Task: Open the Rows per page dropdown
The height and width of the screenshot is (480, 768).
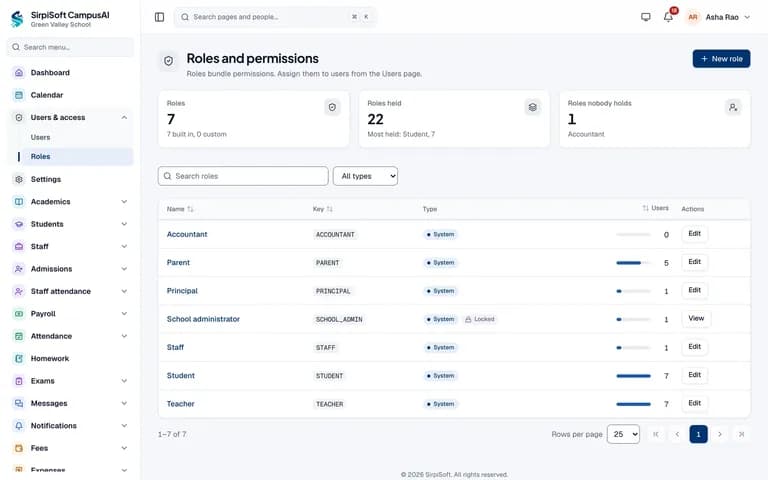Action: tap(623, 434)
